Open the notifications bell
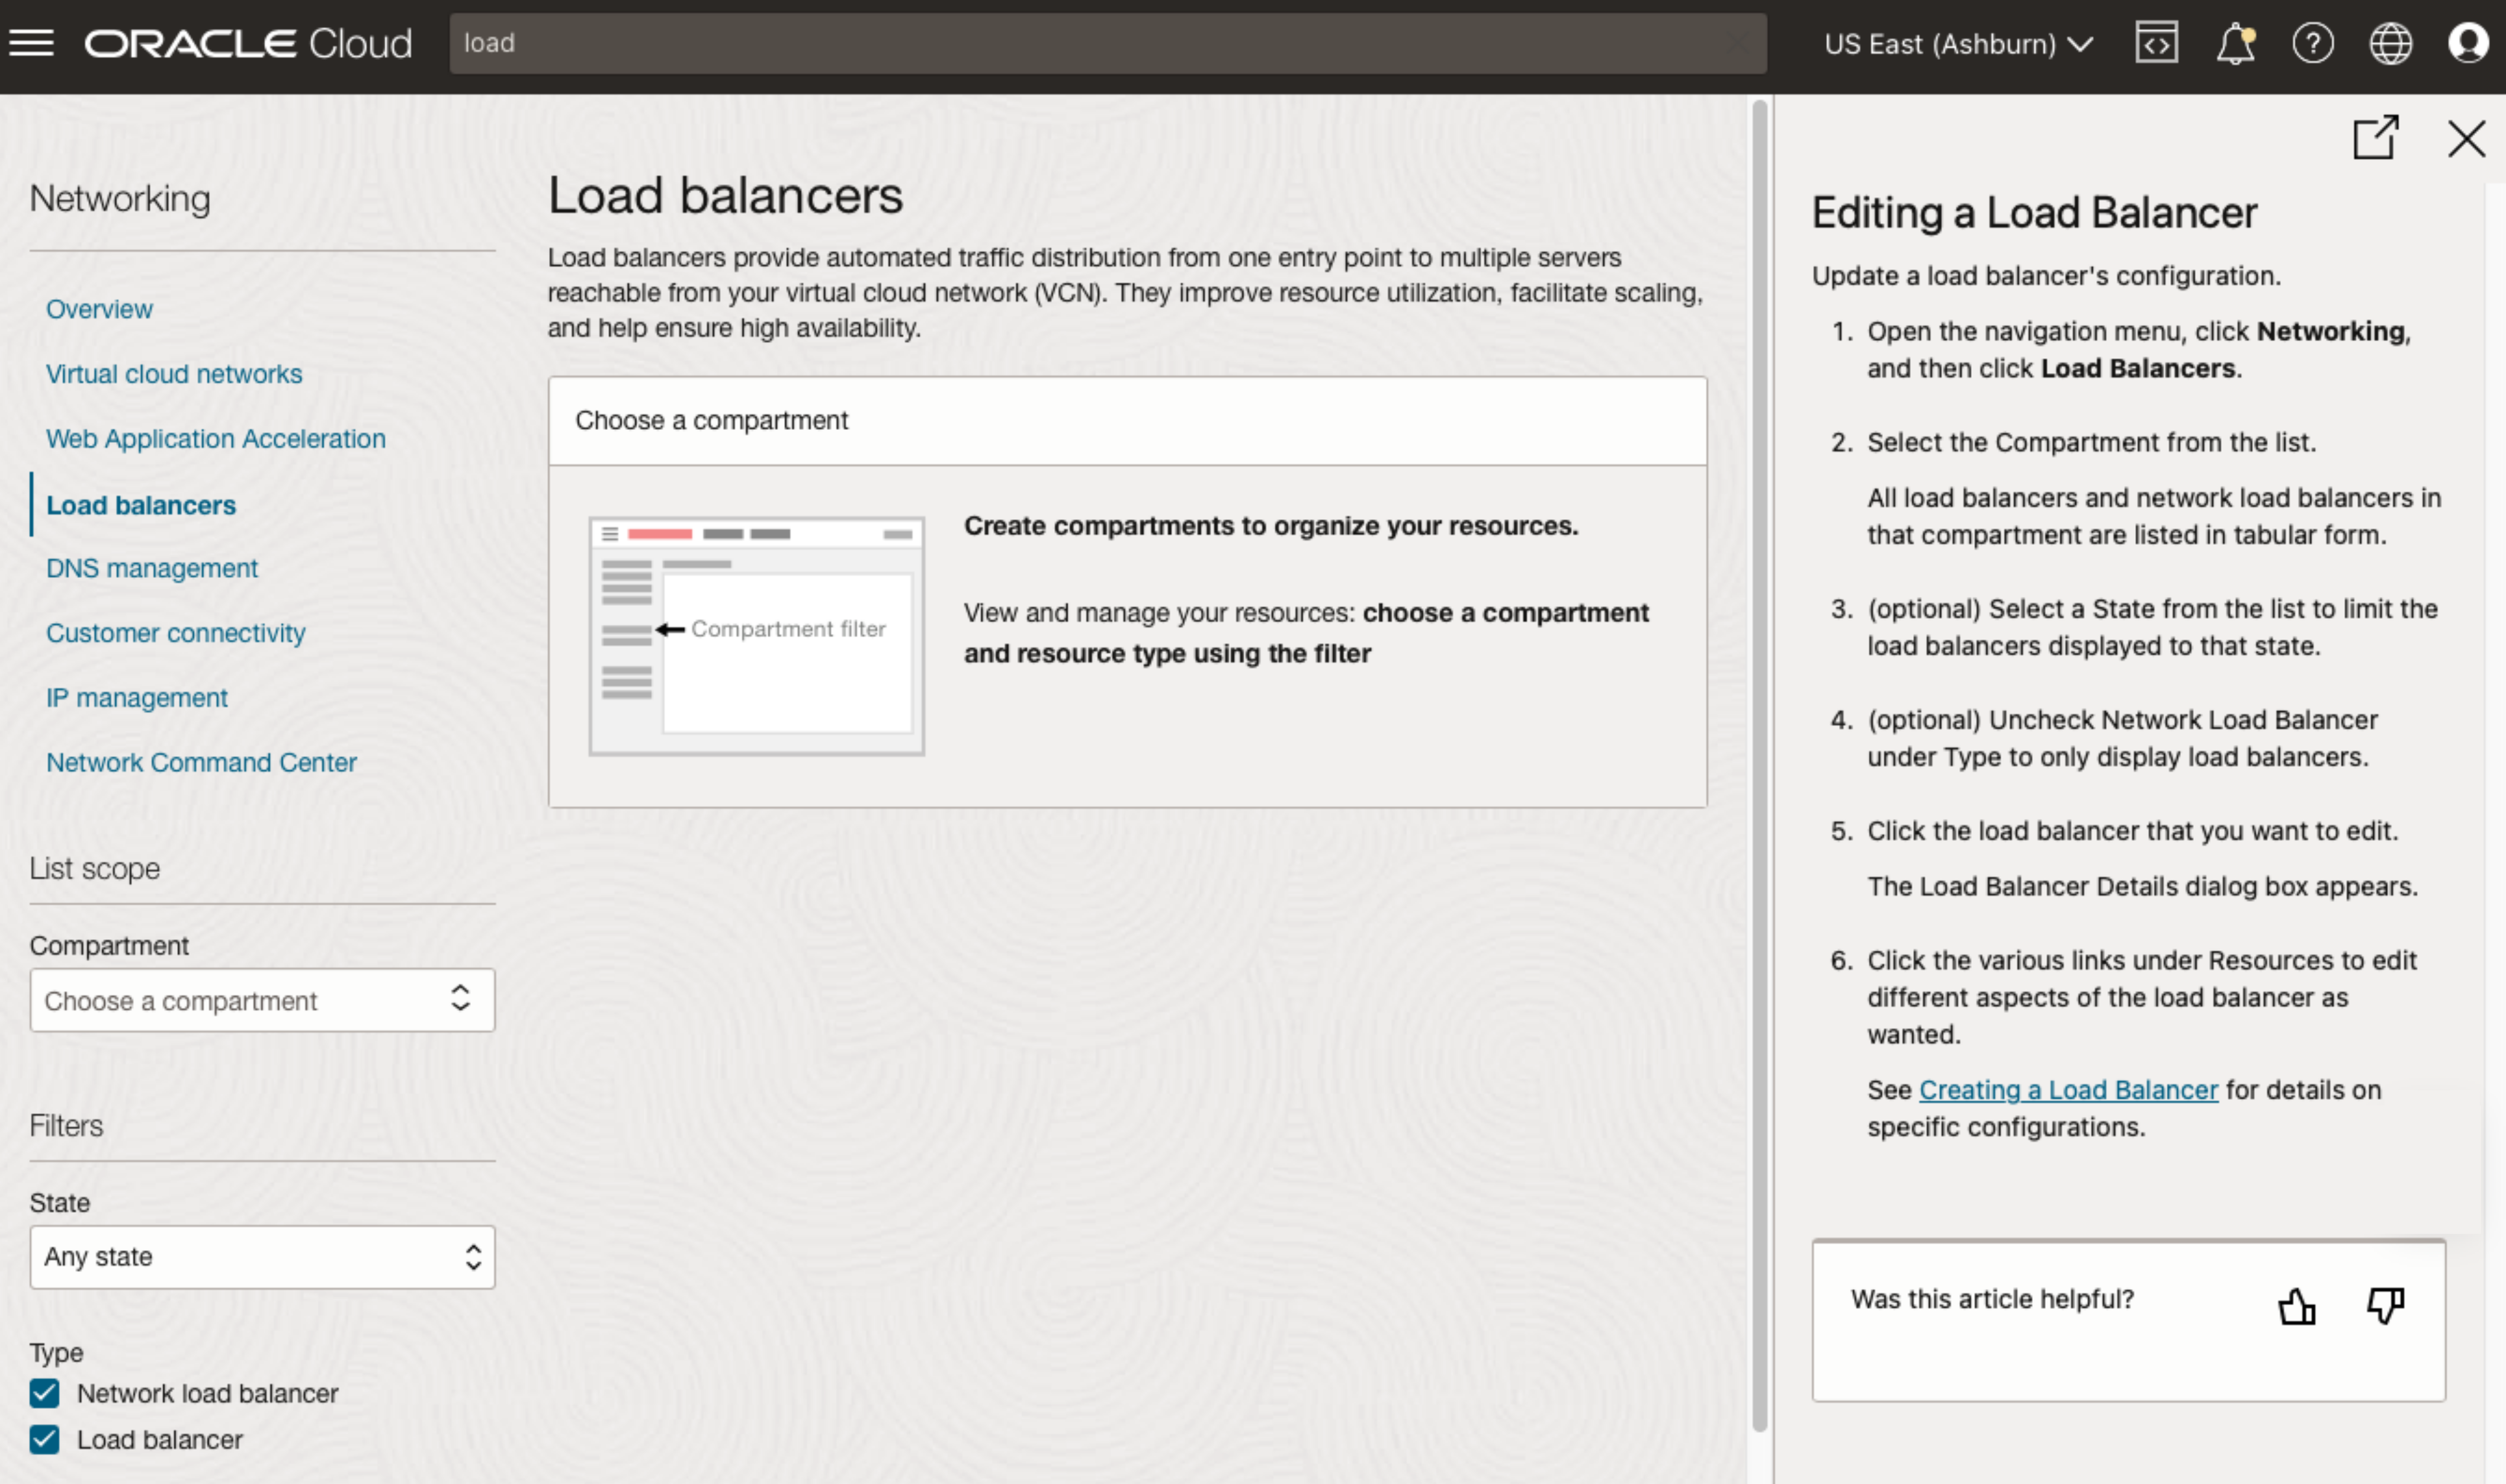 click(2235, 42)
